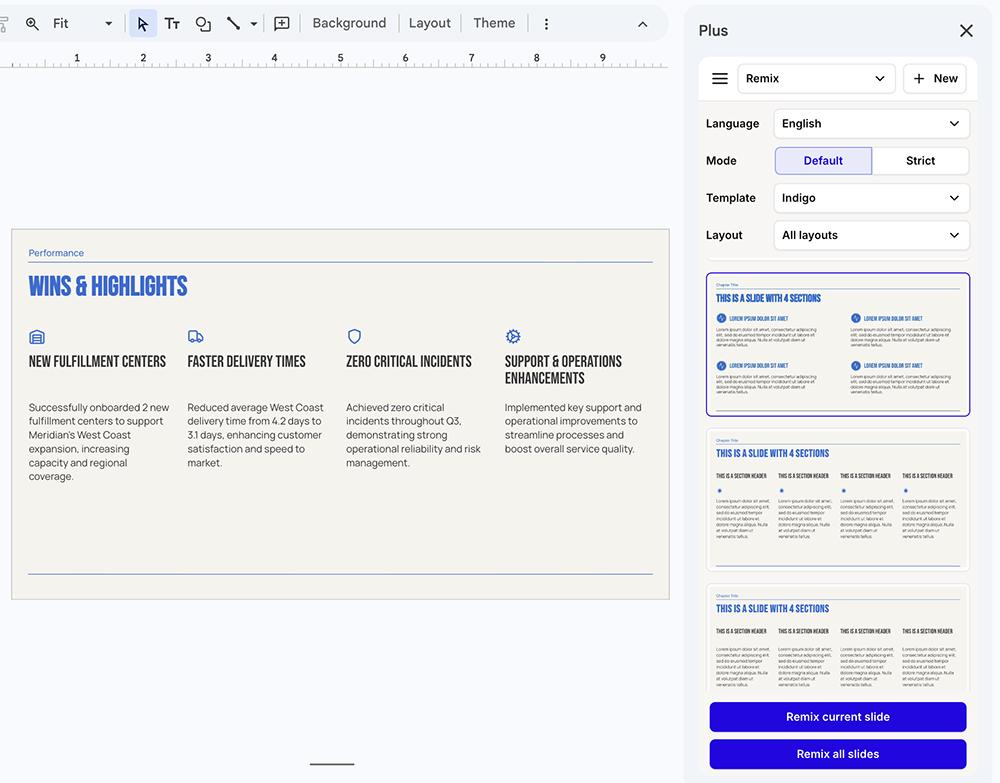Image resolution: width=1000 pixels, height=783 pixels.
Task: Click the fulfillment center building icon
Action: point(37,337)
